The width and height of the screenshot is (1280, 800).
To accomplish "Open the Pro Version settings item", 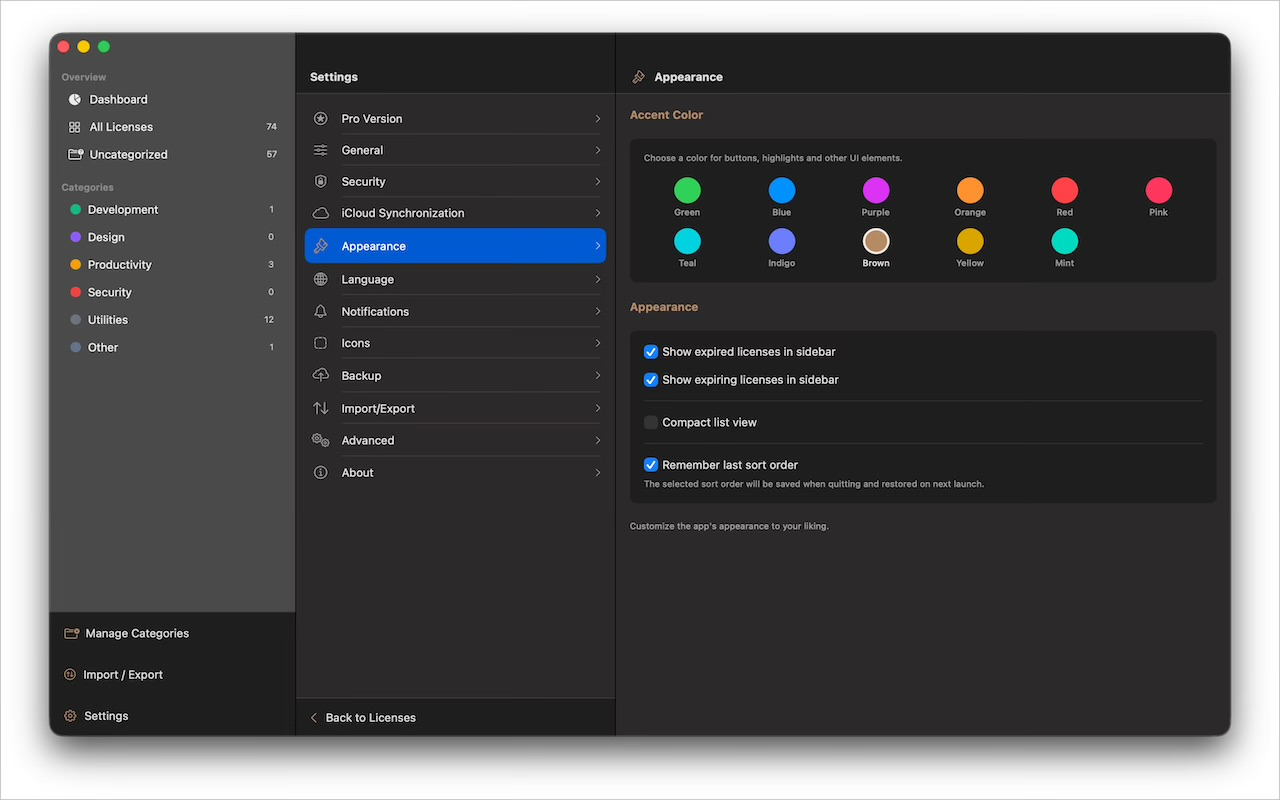I will pos(455,118).
